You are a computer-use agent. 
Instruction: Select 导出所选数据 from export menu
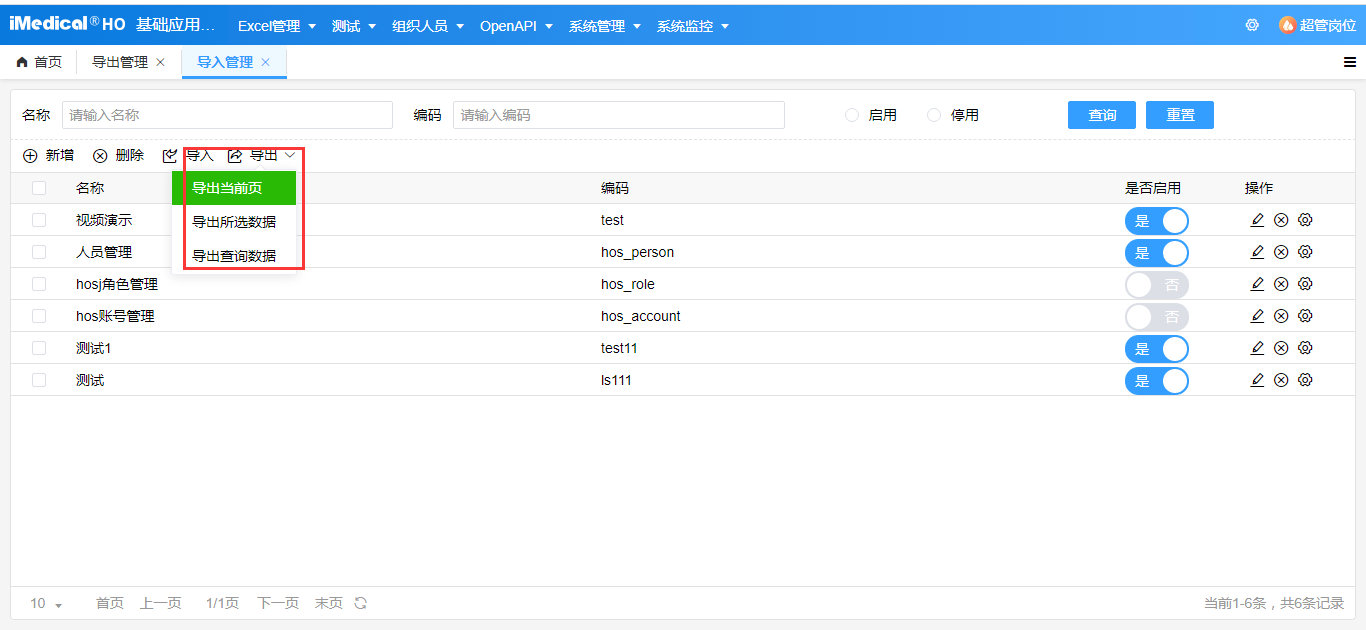[x=234, y=224]
